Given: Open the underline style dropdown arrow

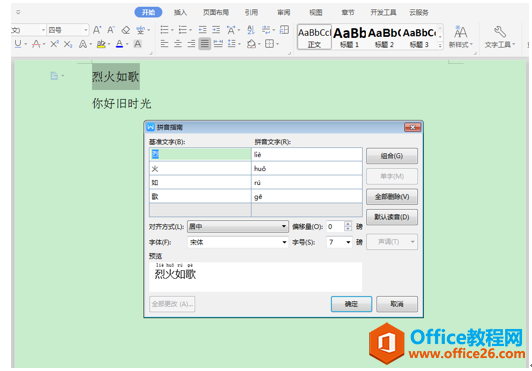Looking at the screenshot, I should pos(25,44).
